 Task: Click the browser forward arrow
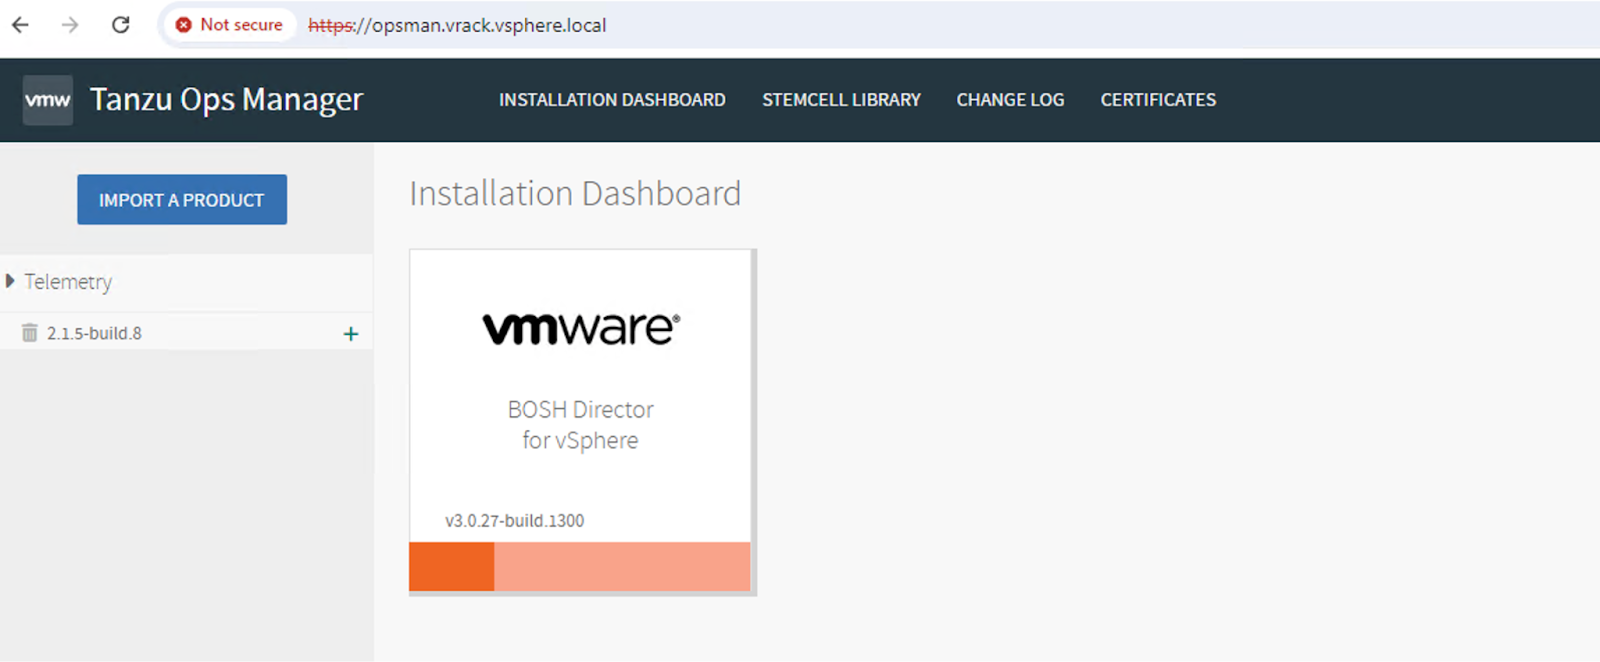coord(70,25)
